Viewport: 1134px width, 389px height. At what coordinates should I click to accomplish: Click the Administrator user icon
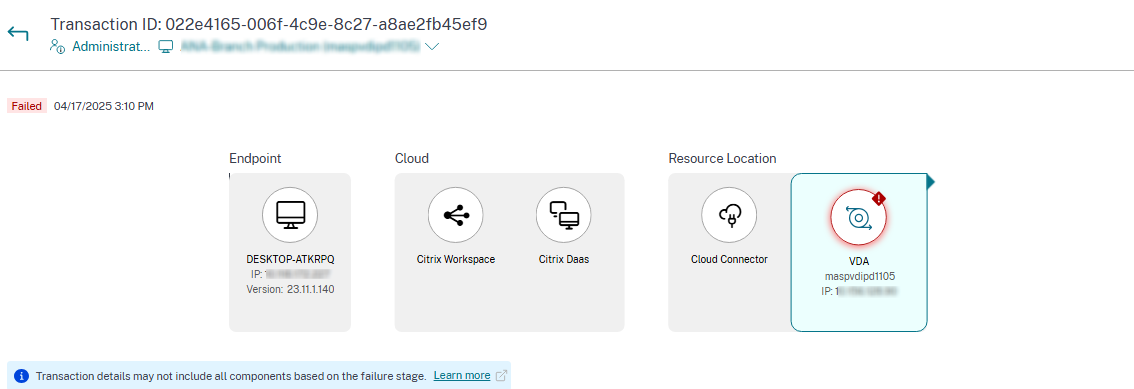click(x=58, y=46)
